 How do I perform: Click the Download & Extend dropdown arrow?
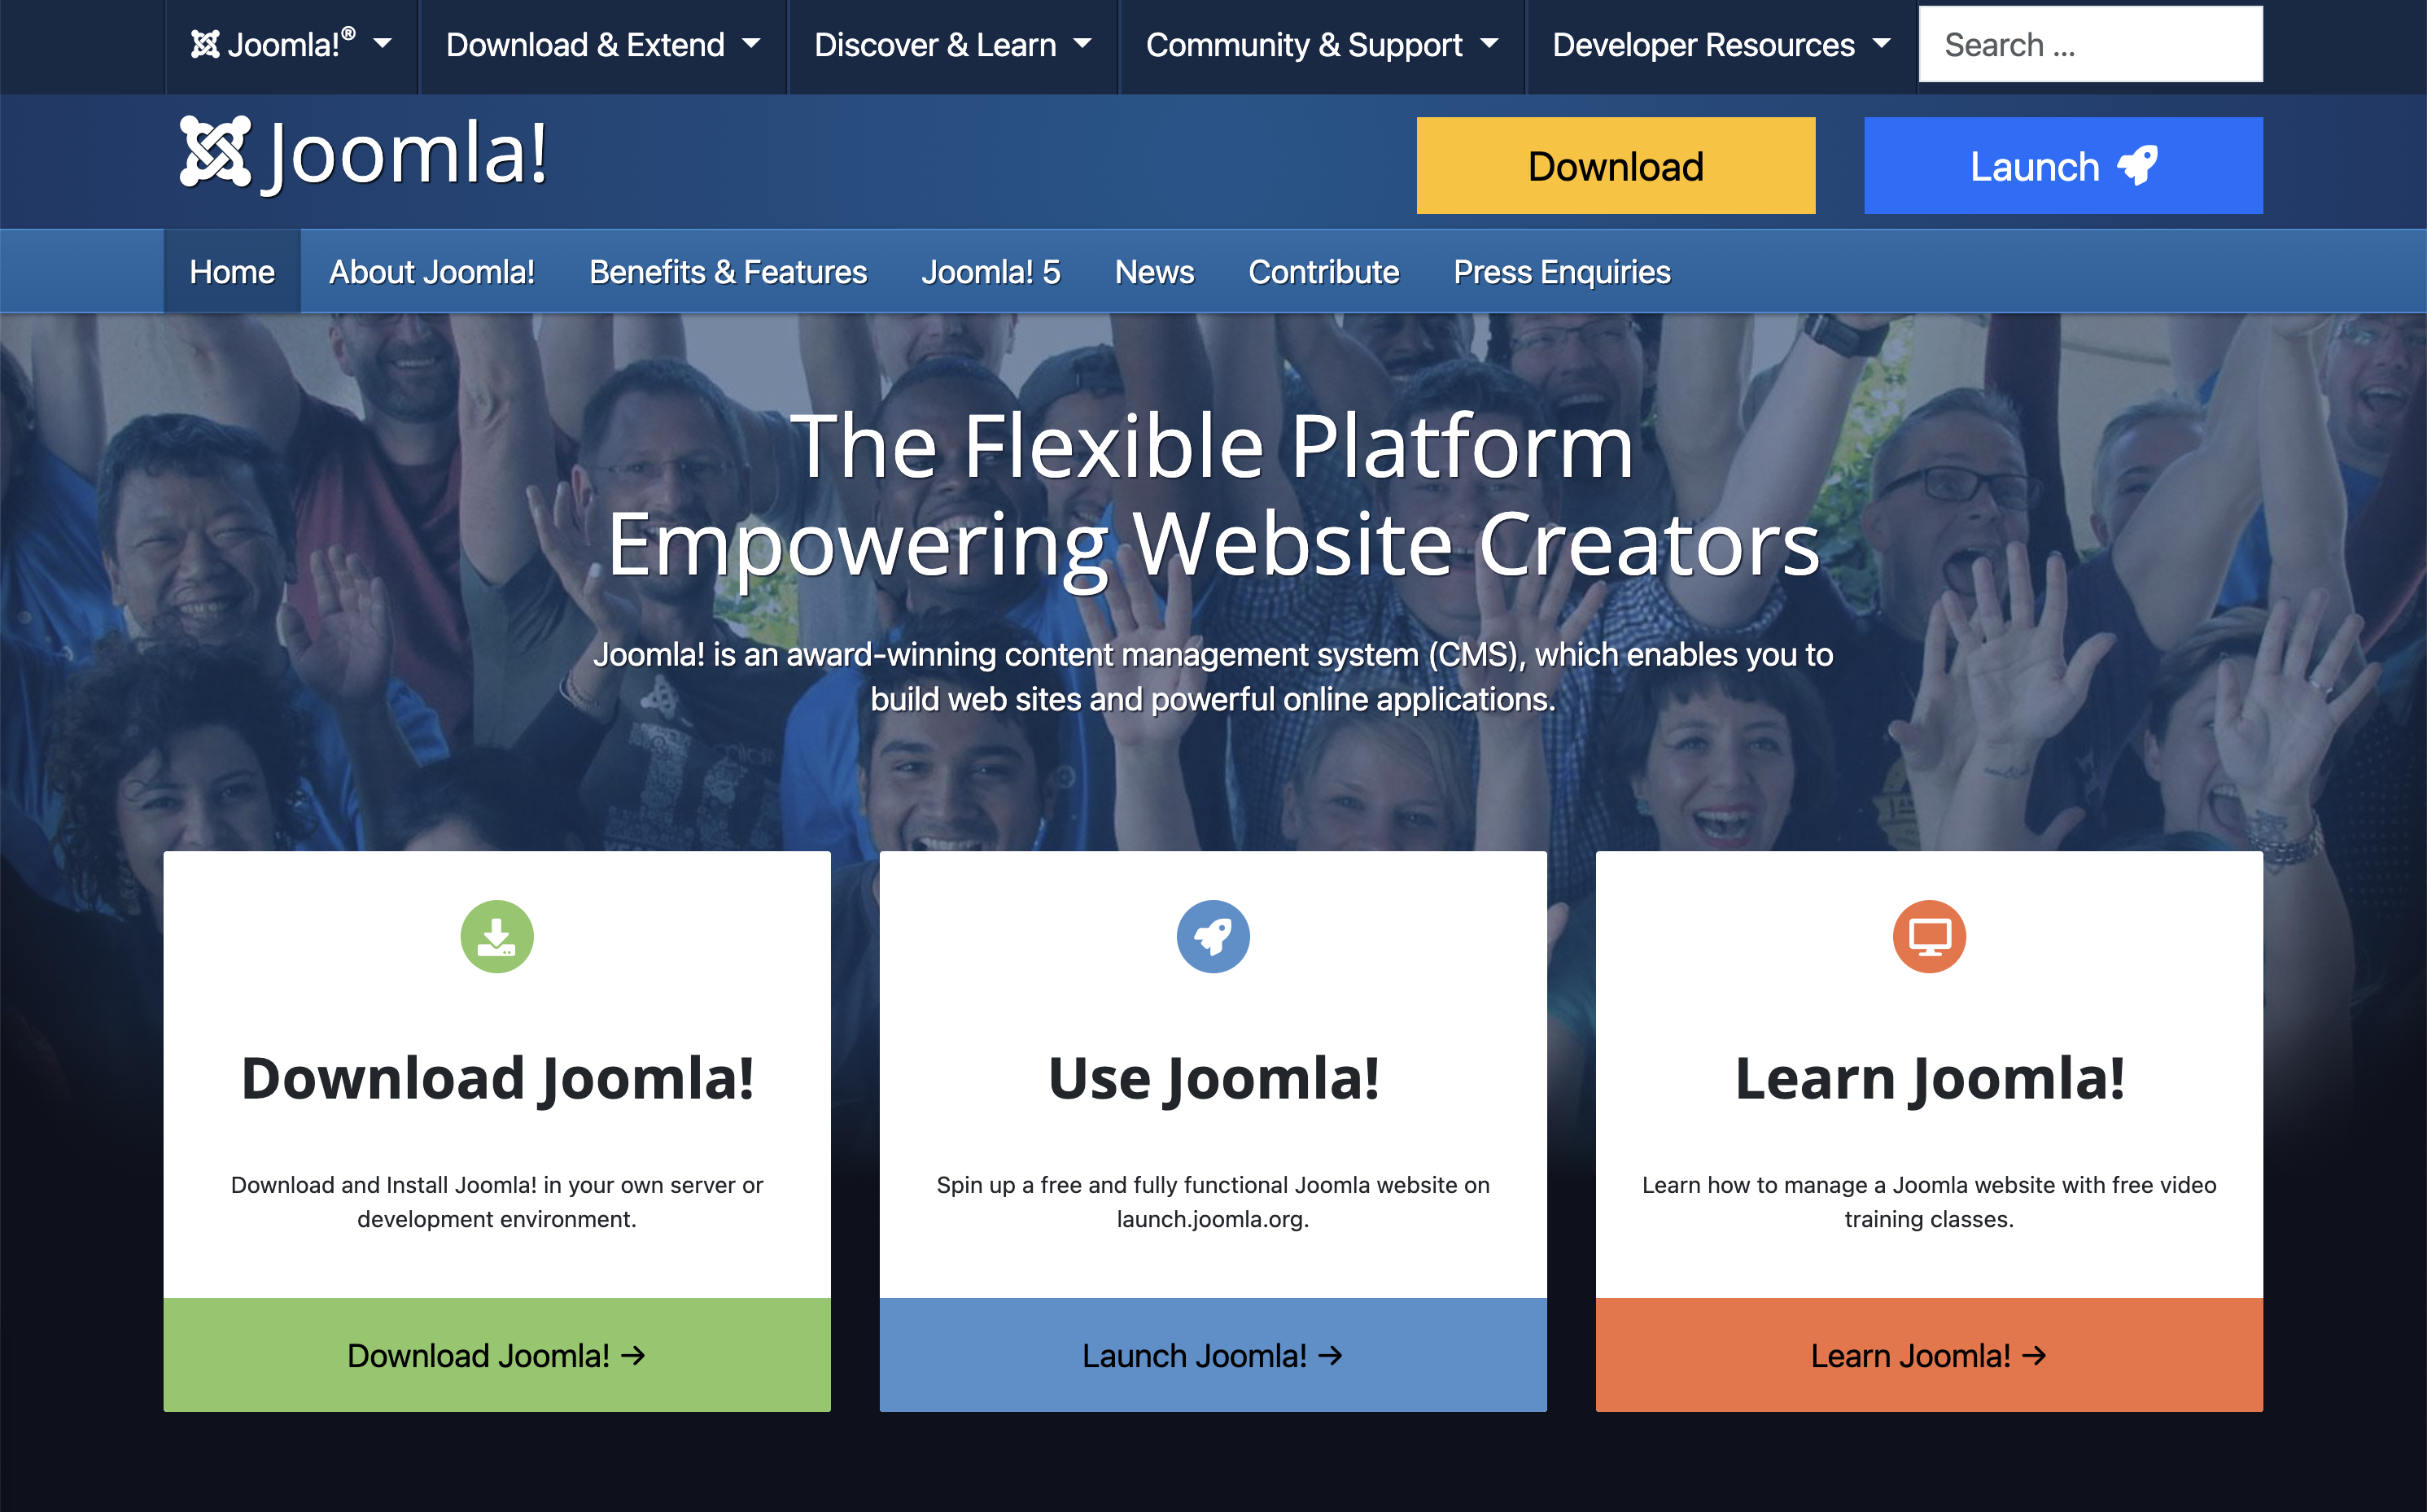point(753,44)
